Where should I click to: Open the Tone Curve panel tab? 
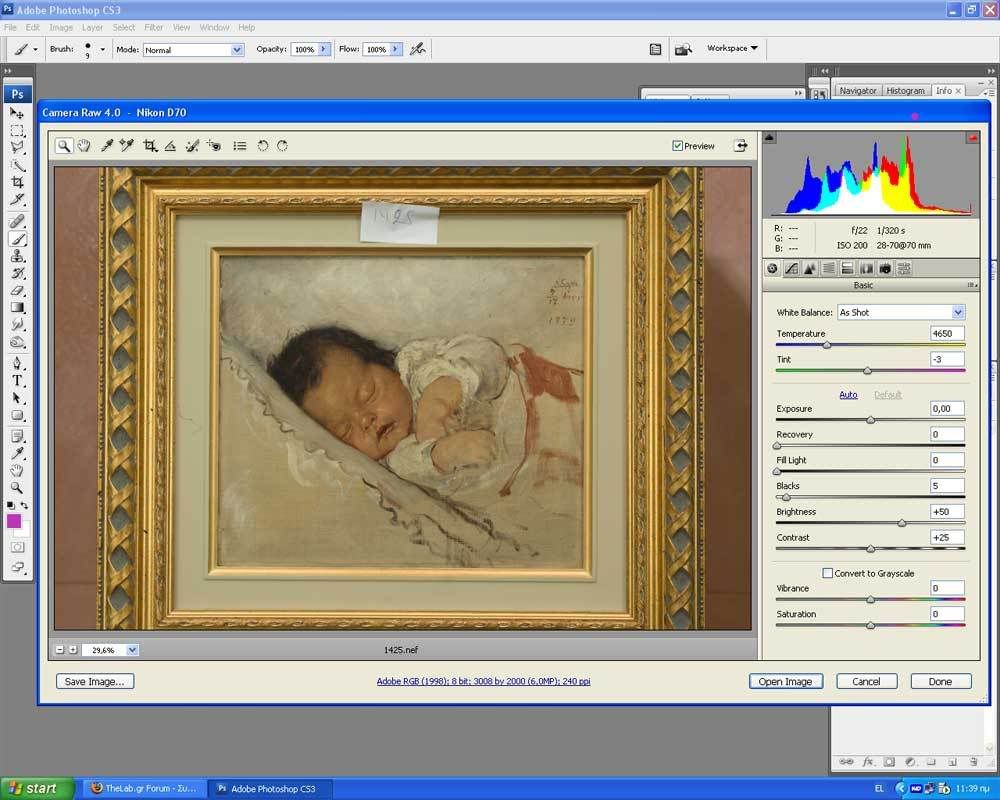click(x=791, y=268)
